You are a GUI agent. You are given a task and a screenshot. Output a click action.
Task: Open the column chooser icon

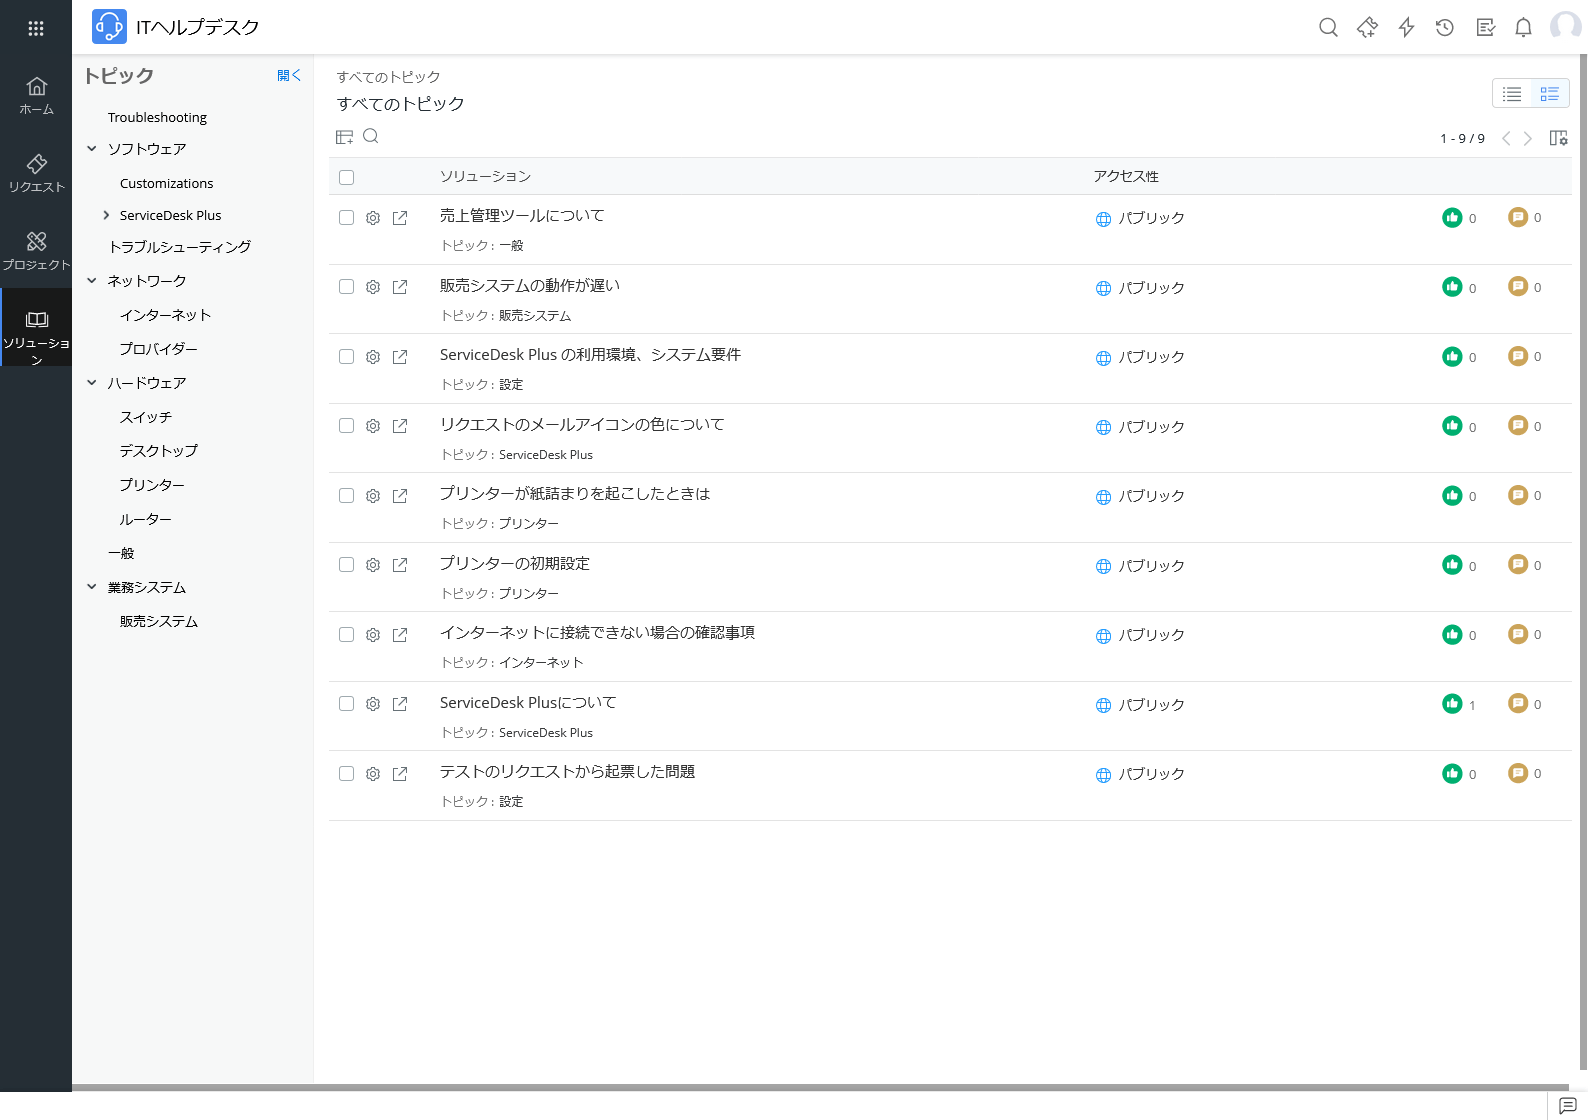pos(1558,138)
